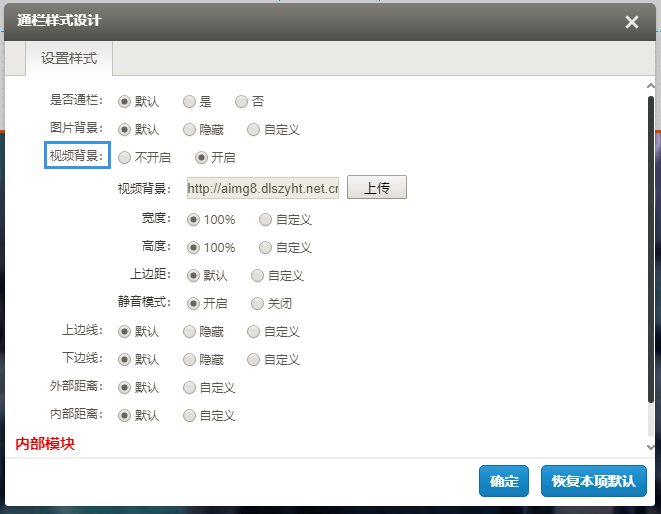Pick 自定义 for 外部距离
The image size is (661, 514).
189,387
